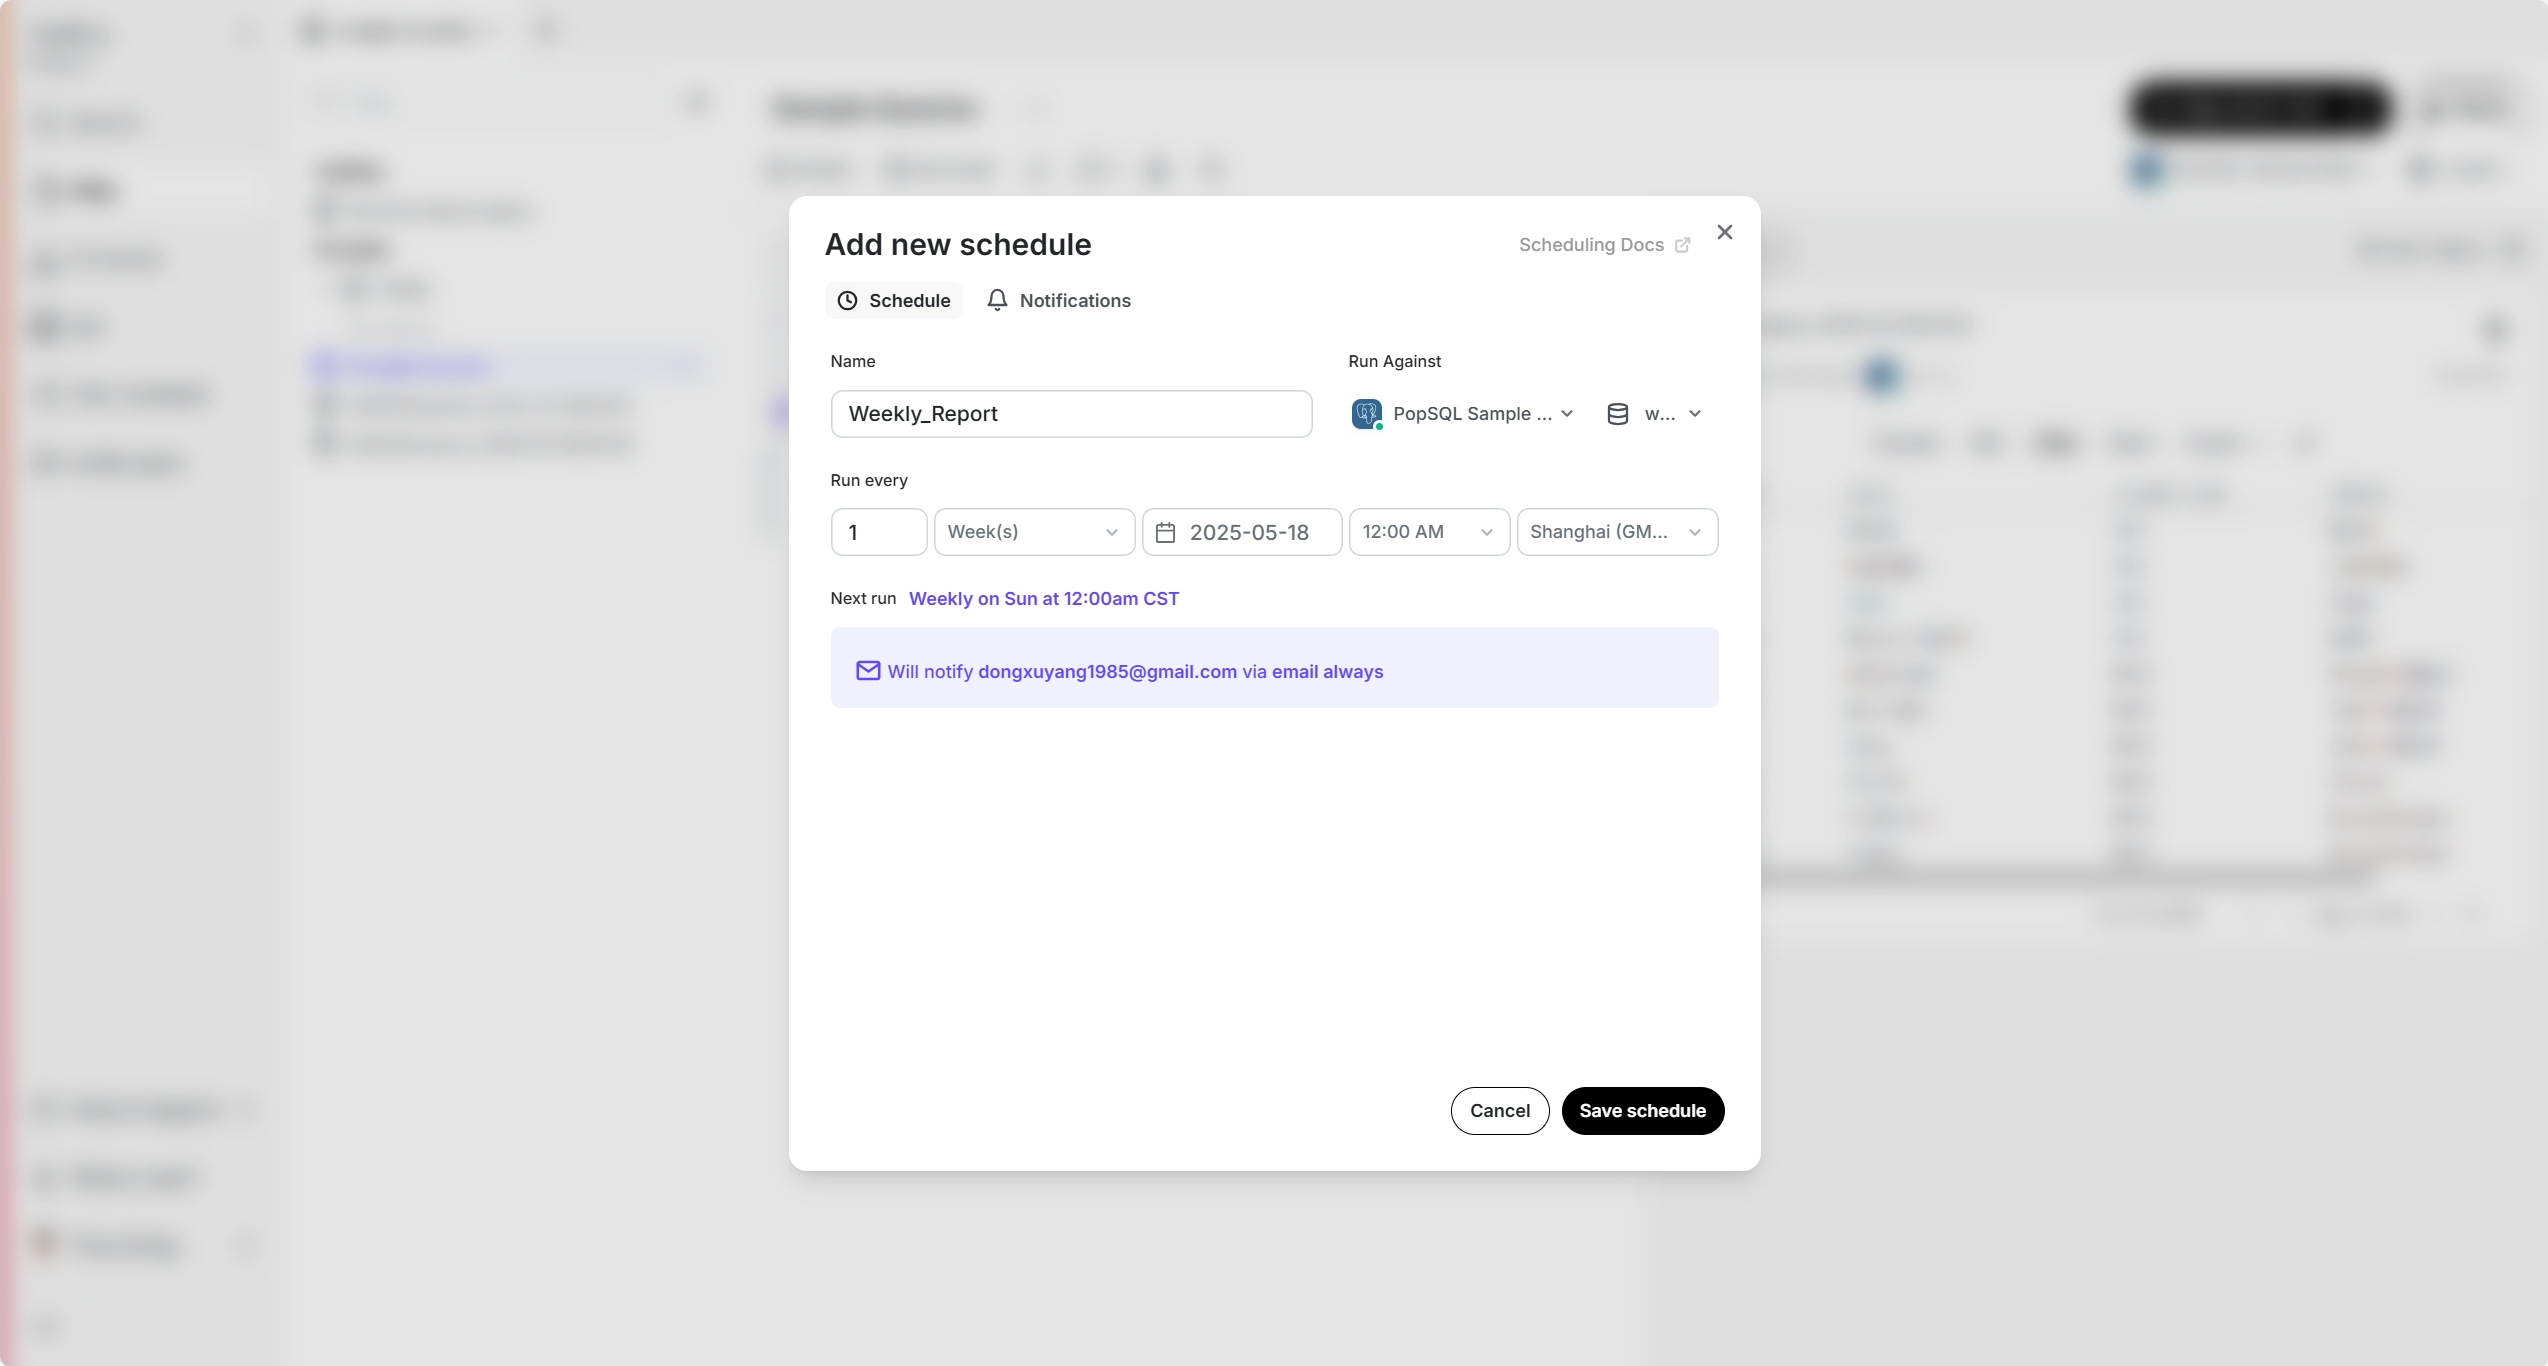This screenshot has height=1366, width=2548.
Task: Click the calendar icon in the date field
Action: 1165,533
